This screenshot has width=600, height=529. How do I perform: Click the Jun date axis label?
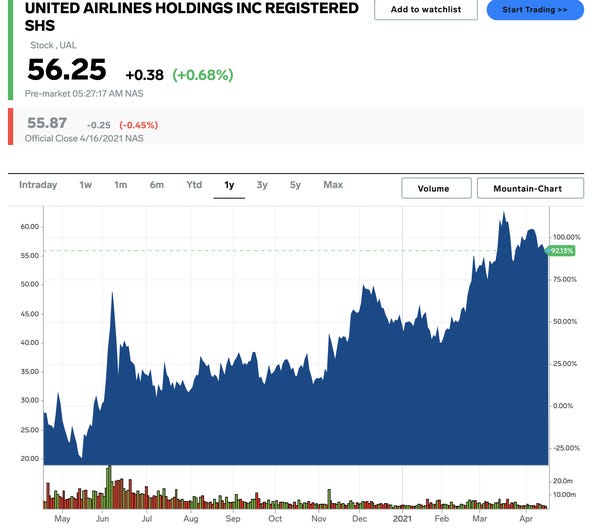click(102, 519)
